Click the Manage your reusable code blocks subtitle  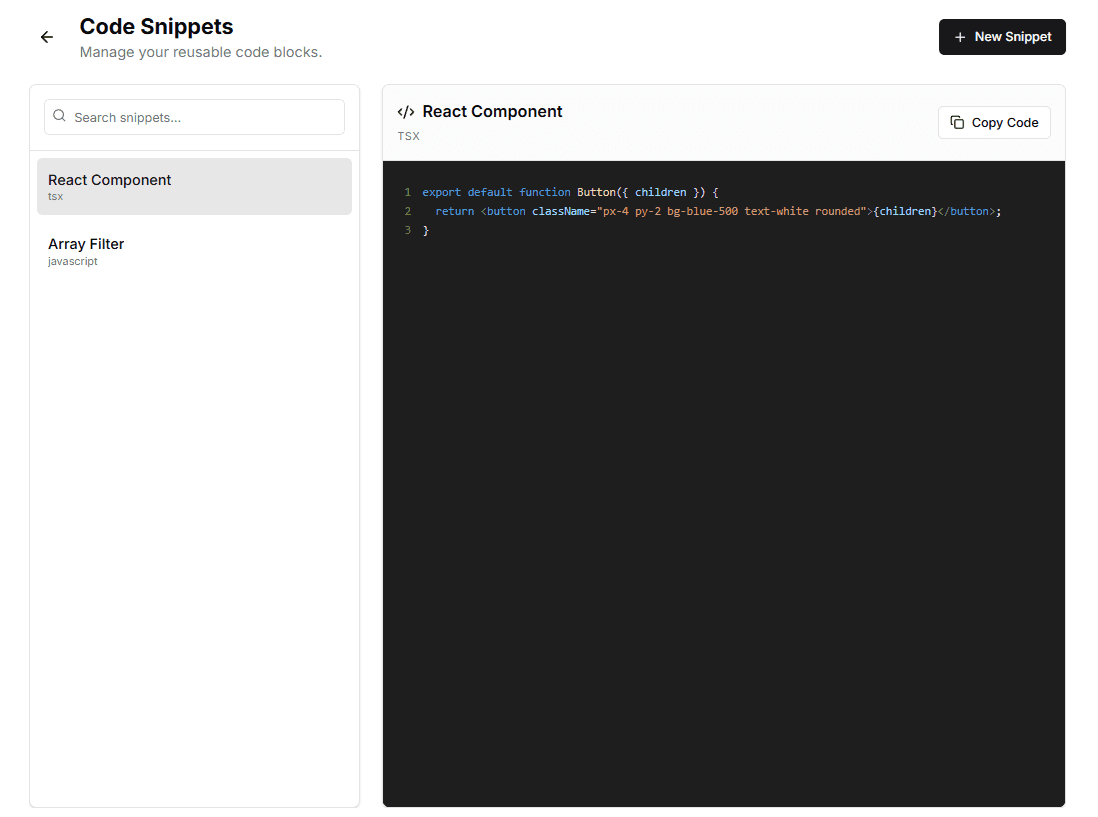201,52
